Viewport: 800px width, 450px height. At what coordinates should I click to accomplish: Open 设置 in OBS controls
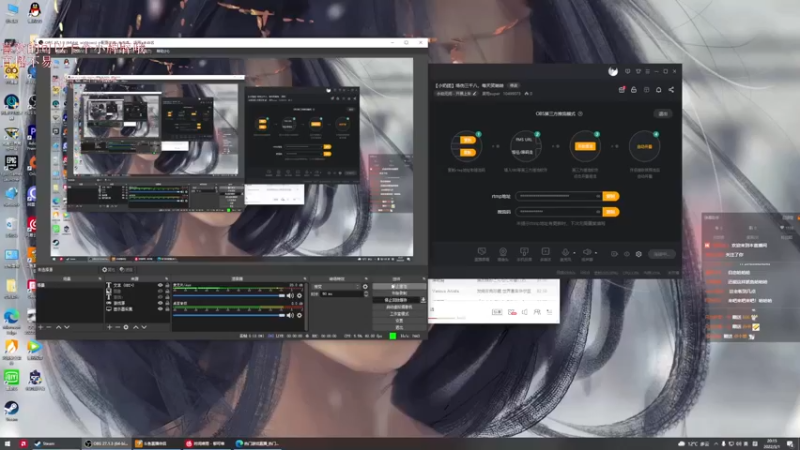point(398,320)
